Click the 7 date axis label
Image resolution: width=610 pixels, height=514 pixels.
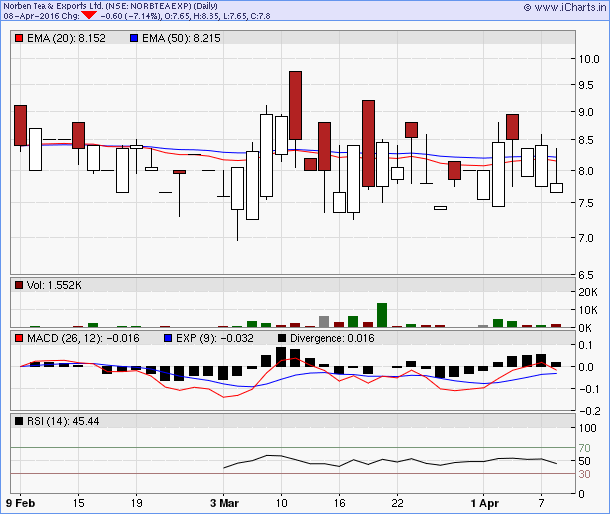541,503
